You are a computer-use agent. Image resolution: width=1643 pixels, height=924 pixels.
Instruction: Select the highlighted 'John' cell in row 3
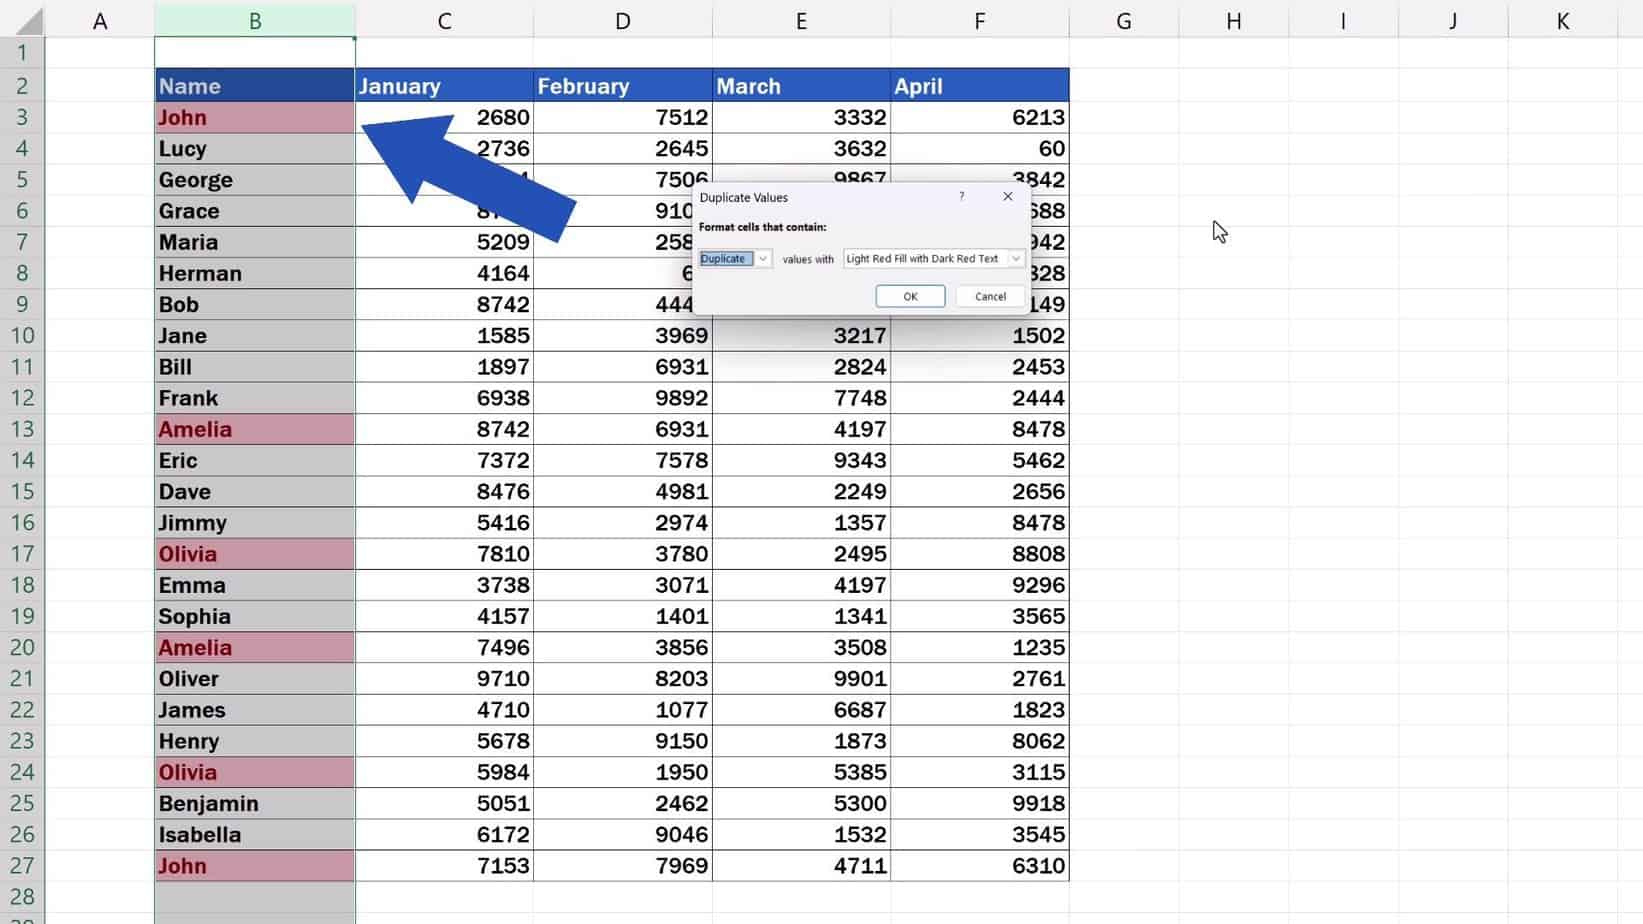(253, 117)
